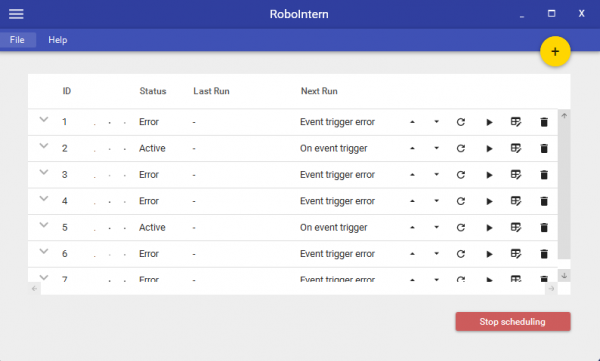Viewport: 600px width, 361px height.
Task: Select the Active status of task 2
Action: (152, 149)
